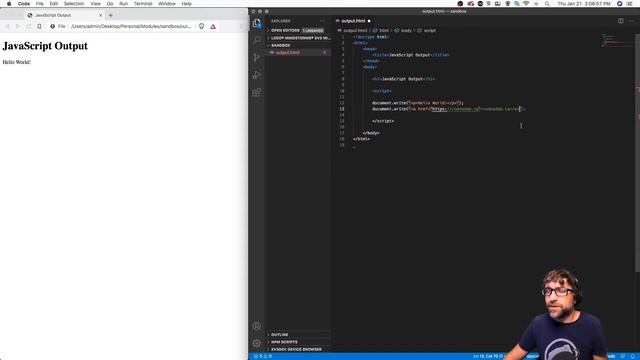
Task: Open the Explorer view in activity bar
Action: point(257,23)
